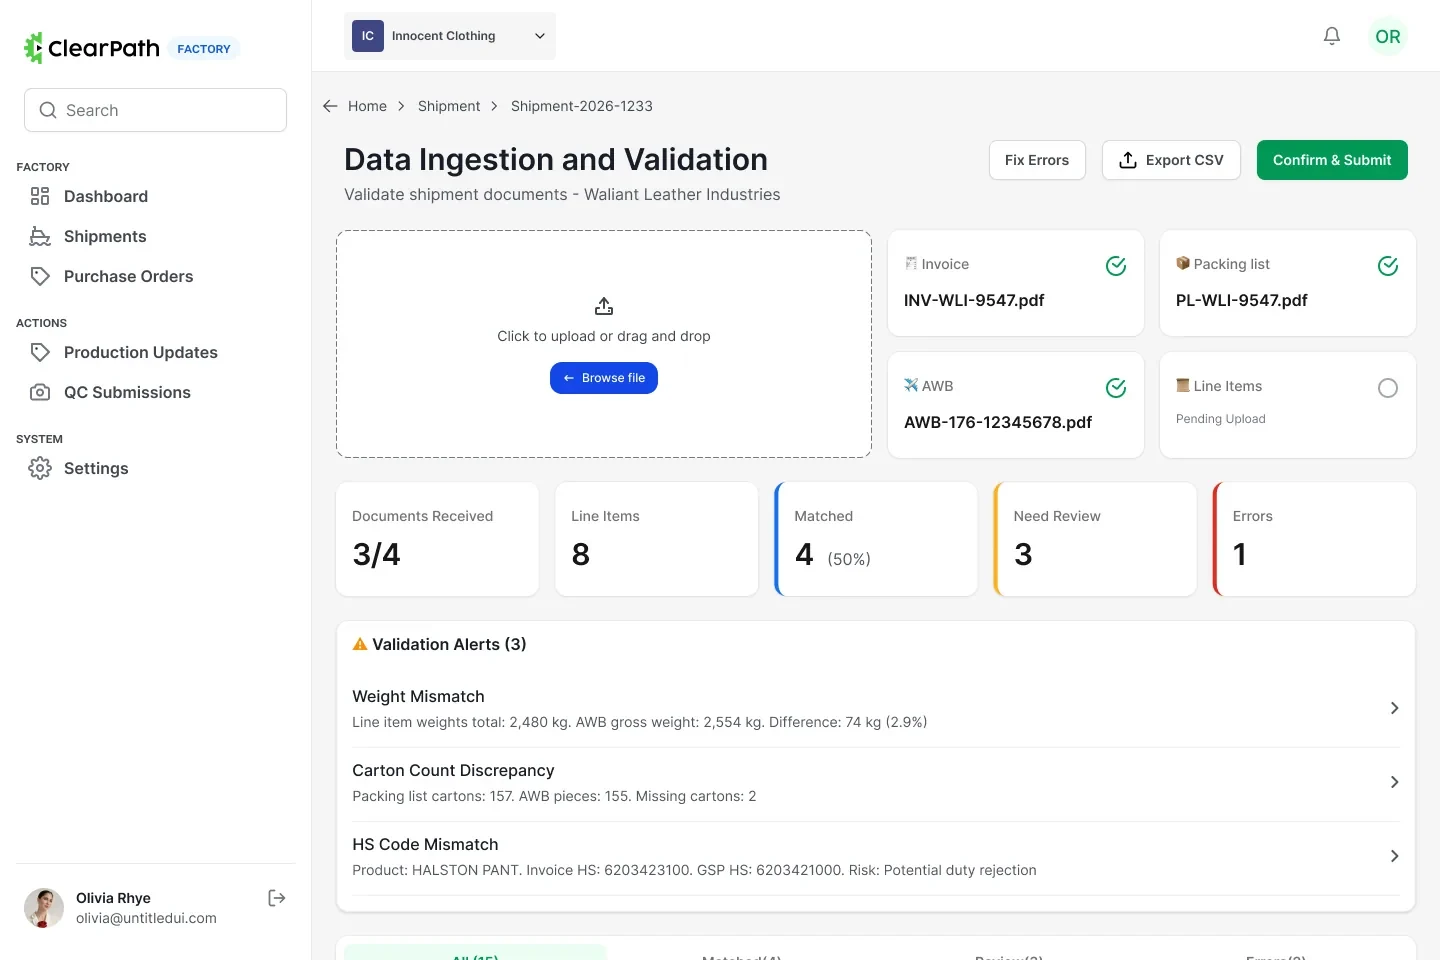
Task: Click the Shipment breadcrumb link
Action: click(x=449, y=106)
